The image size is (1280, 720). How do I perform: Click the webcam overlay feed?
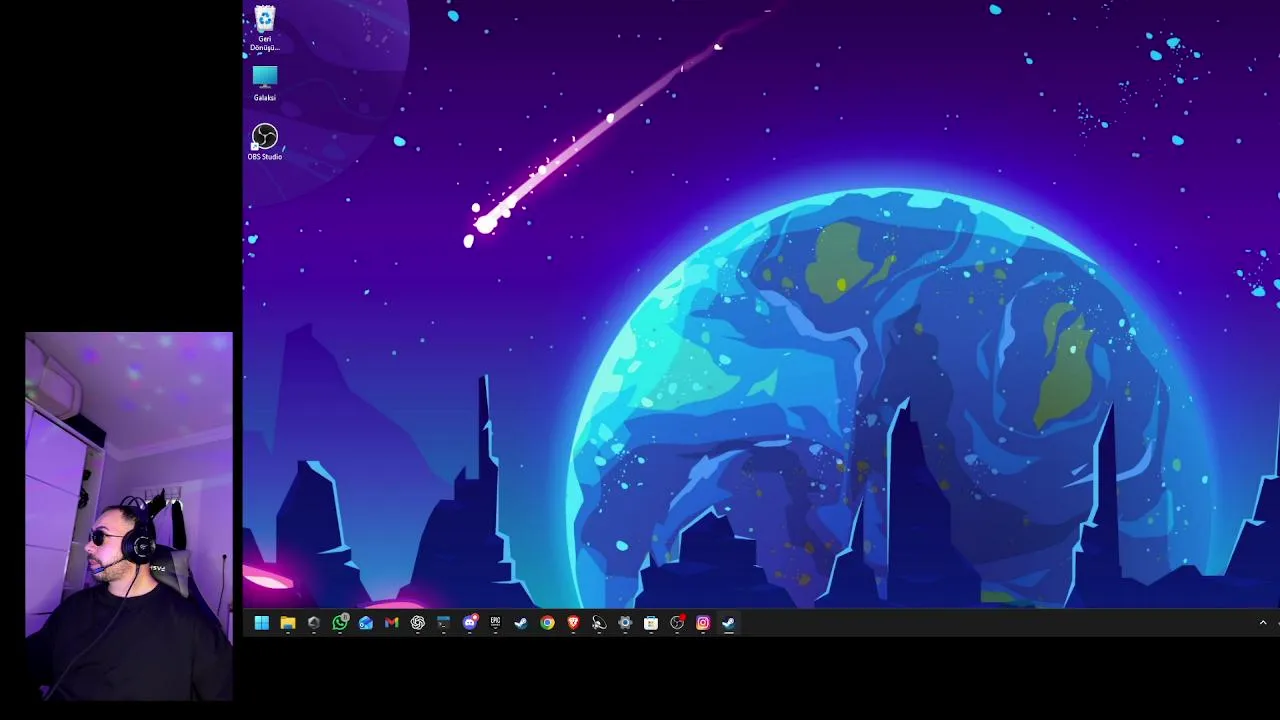click(x=129, y=516)
